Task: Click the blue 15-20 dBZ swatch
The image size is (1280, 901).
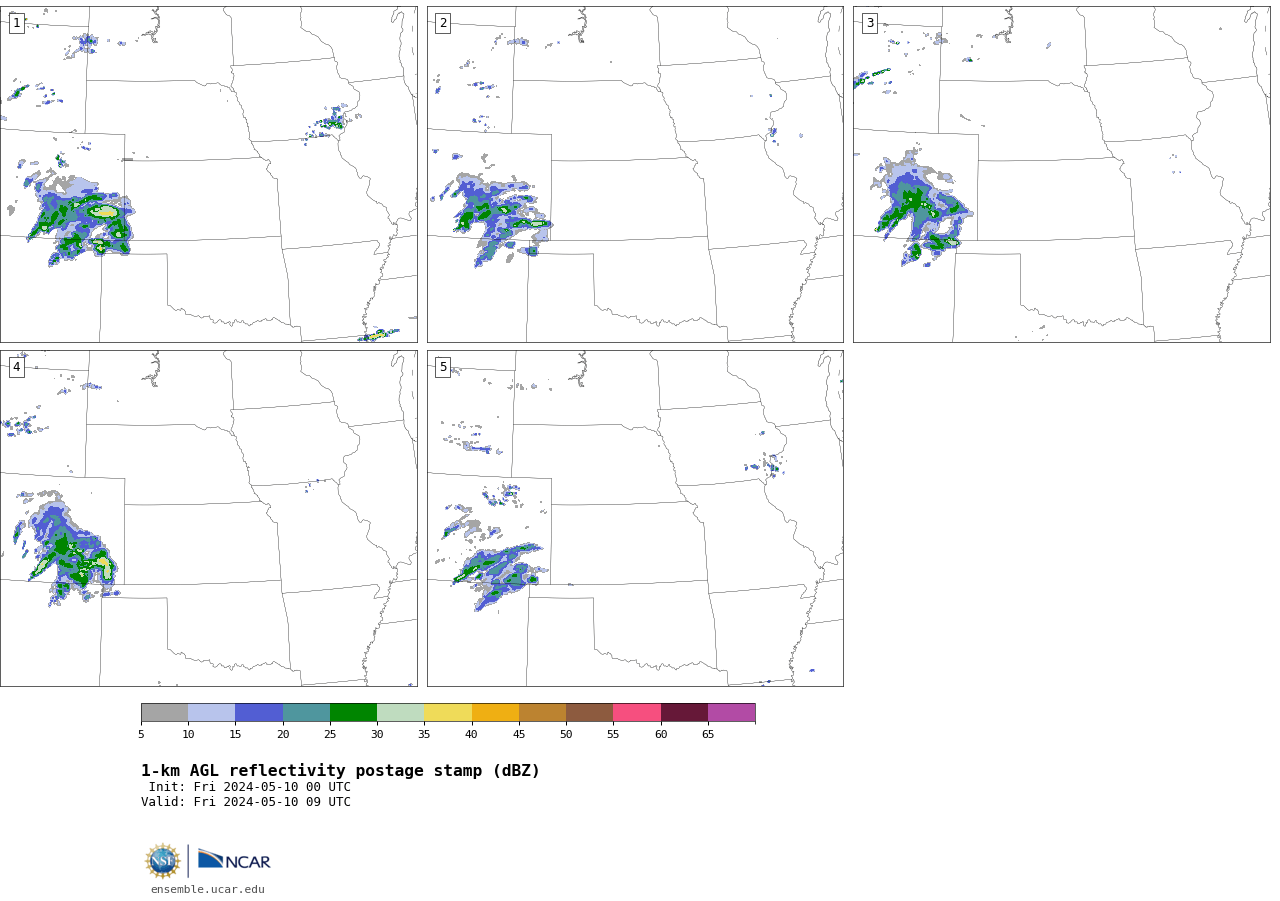Action: click(259, 713)
